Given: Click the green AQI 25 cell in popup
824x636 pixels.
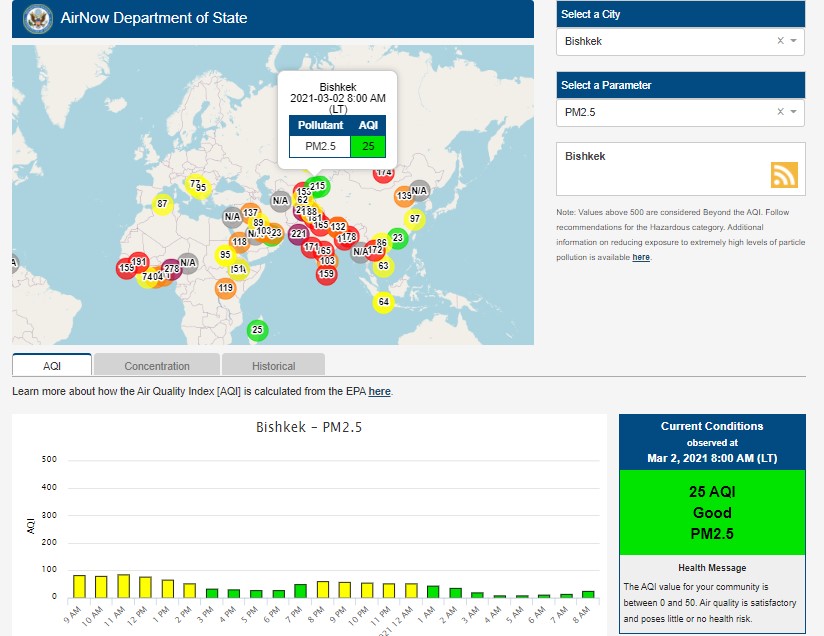Looking at the screenshot, I should [367, 147].
